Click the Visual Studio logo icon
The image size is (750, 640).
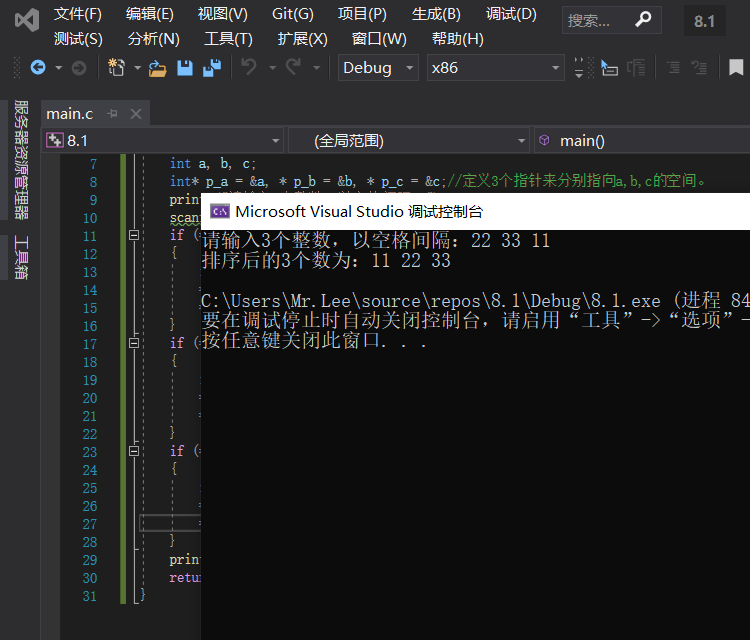[x=27, y=21]
